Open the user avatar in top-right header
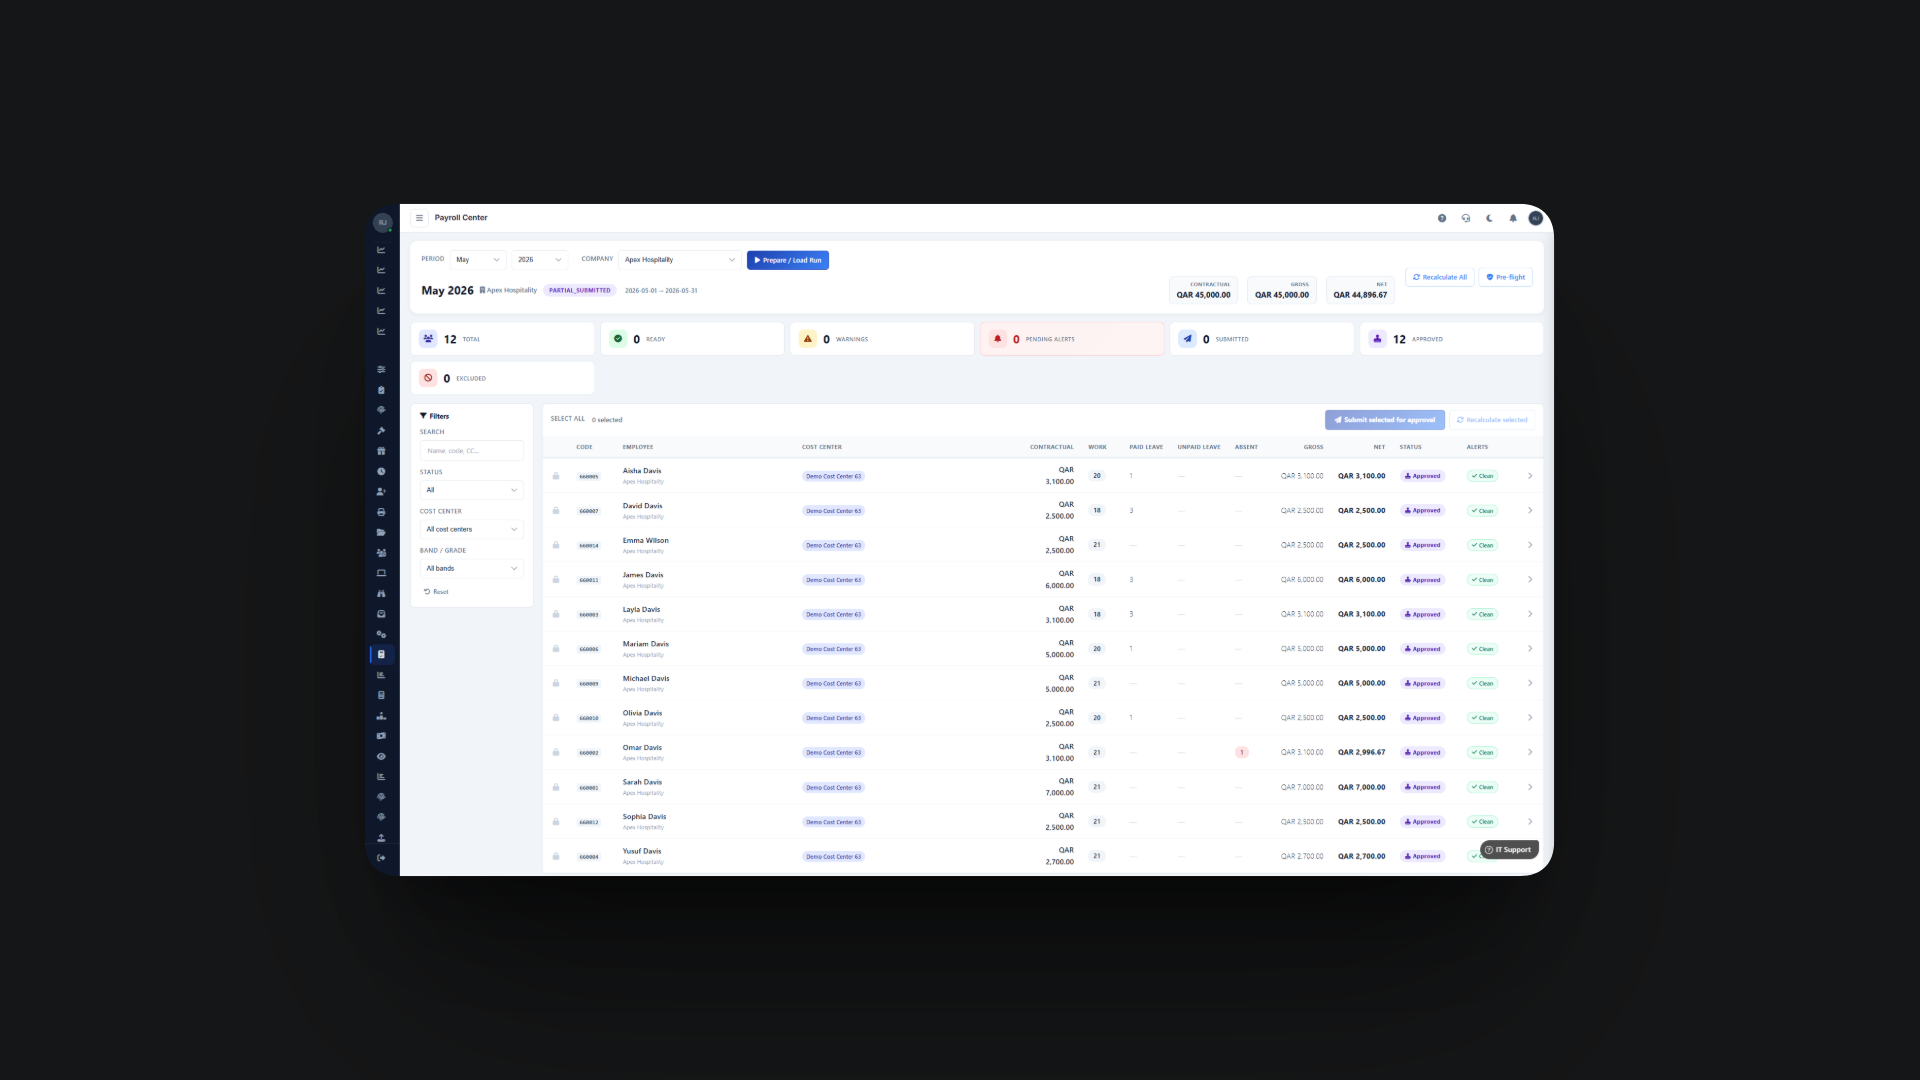This screenshot has height=1080, width=1920. pyautogui.click(x=1535, y=218)
